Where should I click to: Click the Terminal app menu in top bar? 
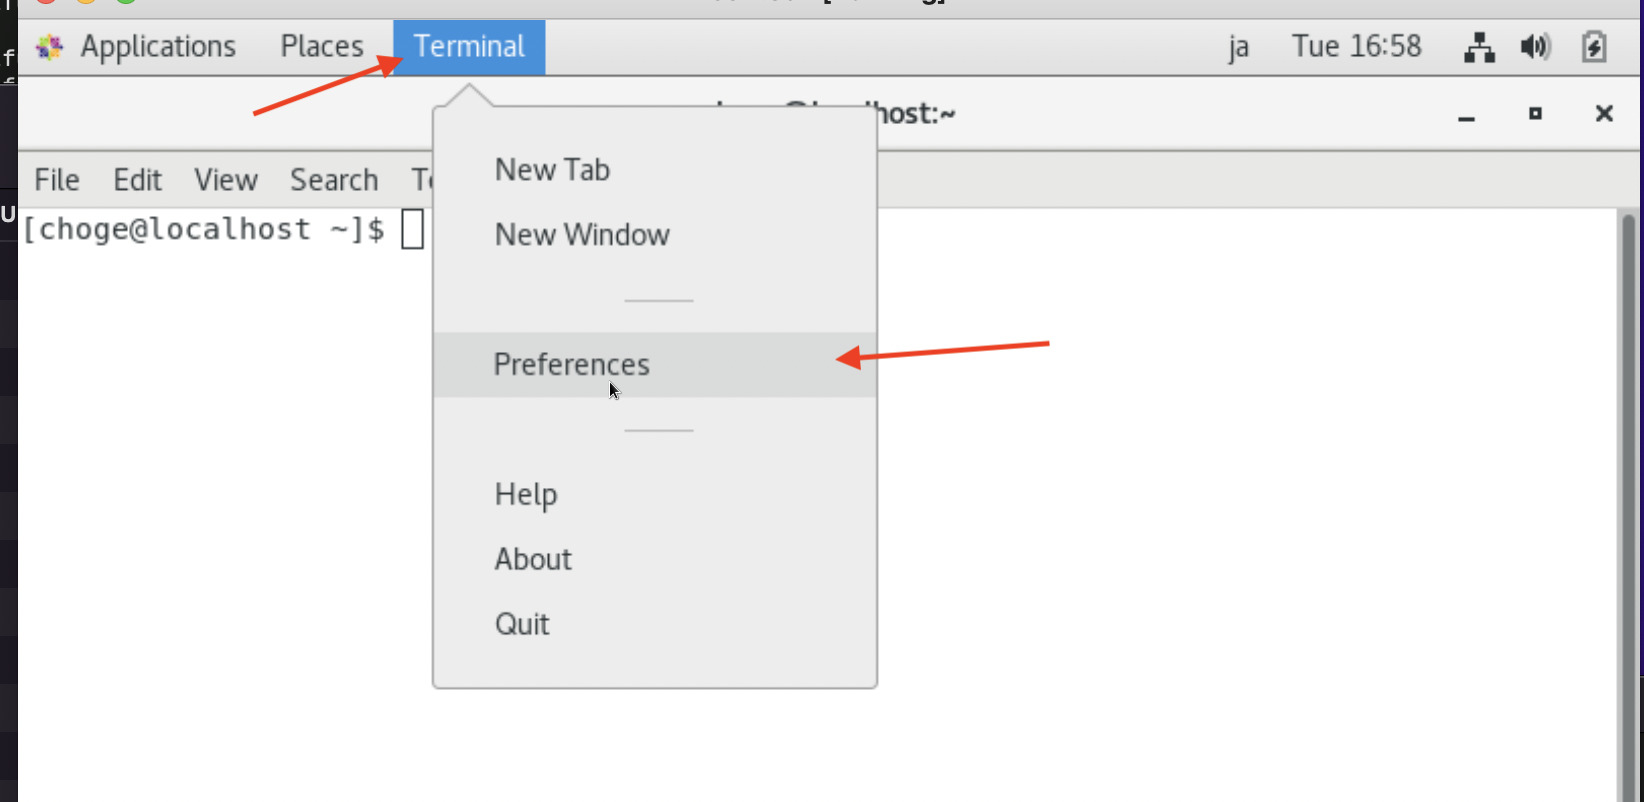pos(469,47)
